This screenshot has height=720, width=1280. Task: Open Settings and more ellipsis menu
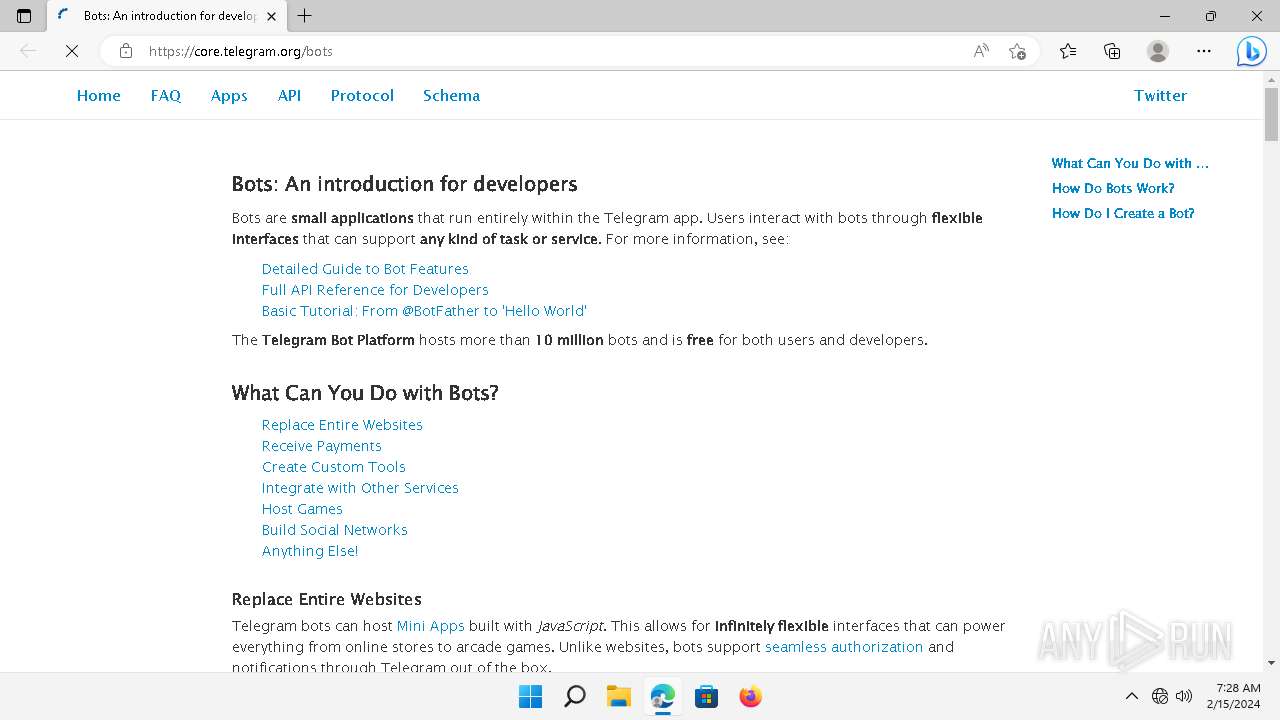1204,51
